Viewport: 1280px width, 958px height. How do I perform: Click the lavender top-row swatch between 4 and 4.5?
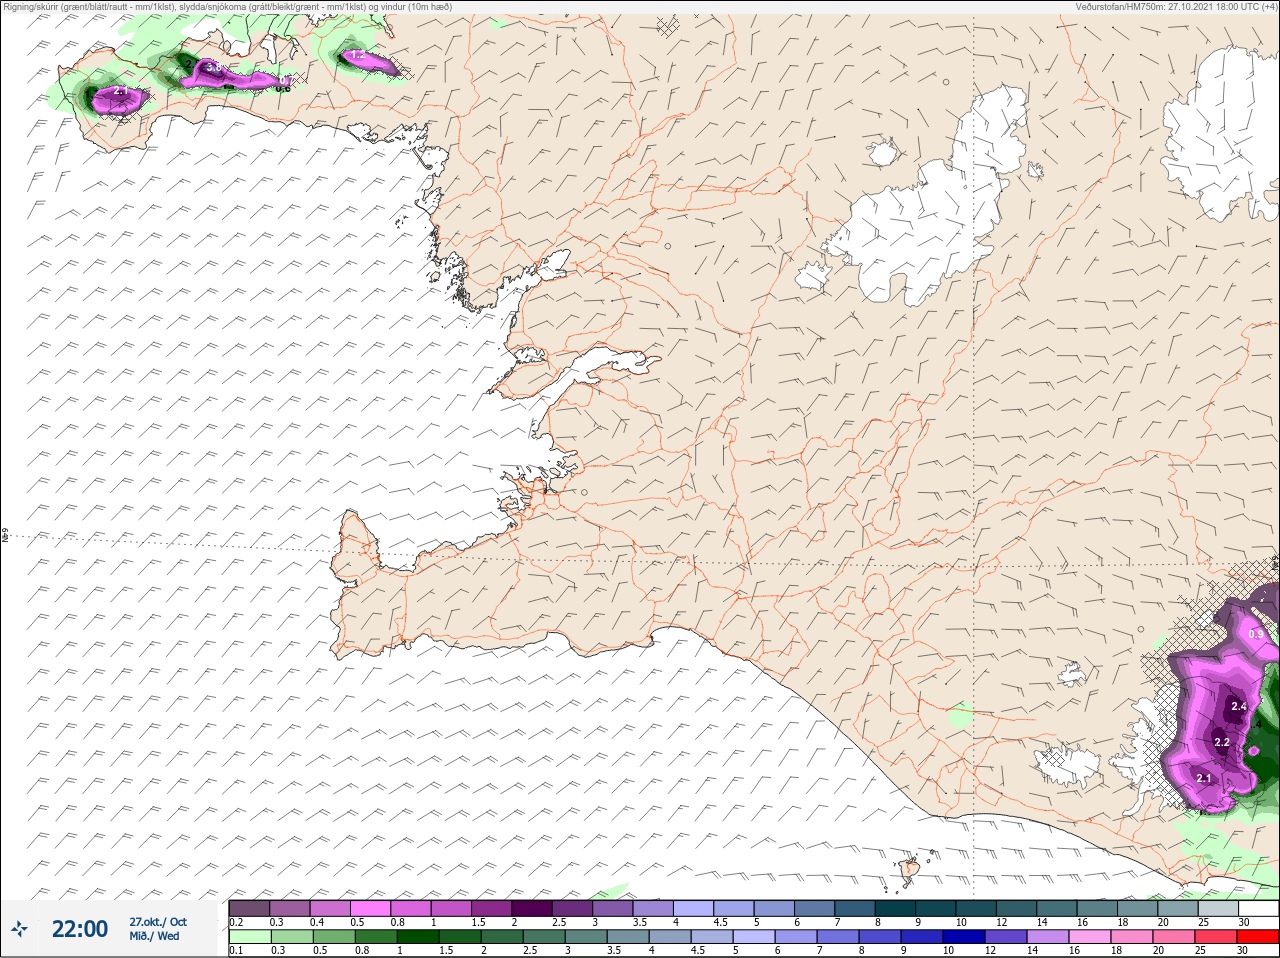(694, 908)
